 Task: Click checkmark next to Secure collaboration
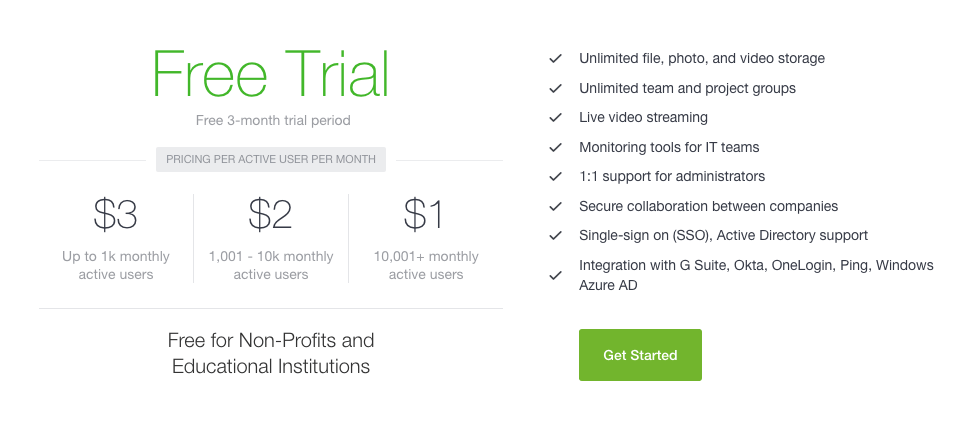point(555,206)
